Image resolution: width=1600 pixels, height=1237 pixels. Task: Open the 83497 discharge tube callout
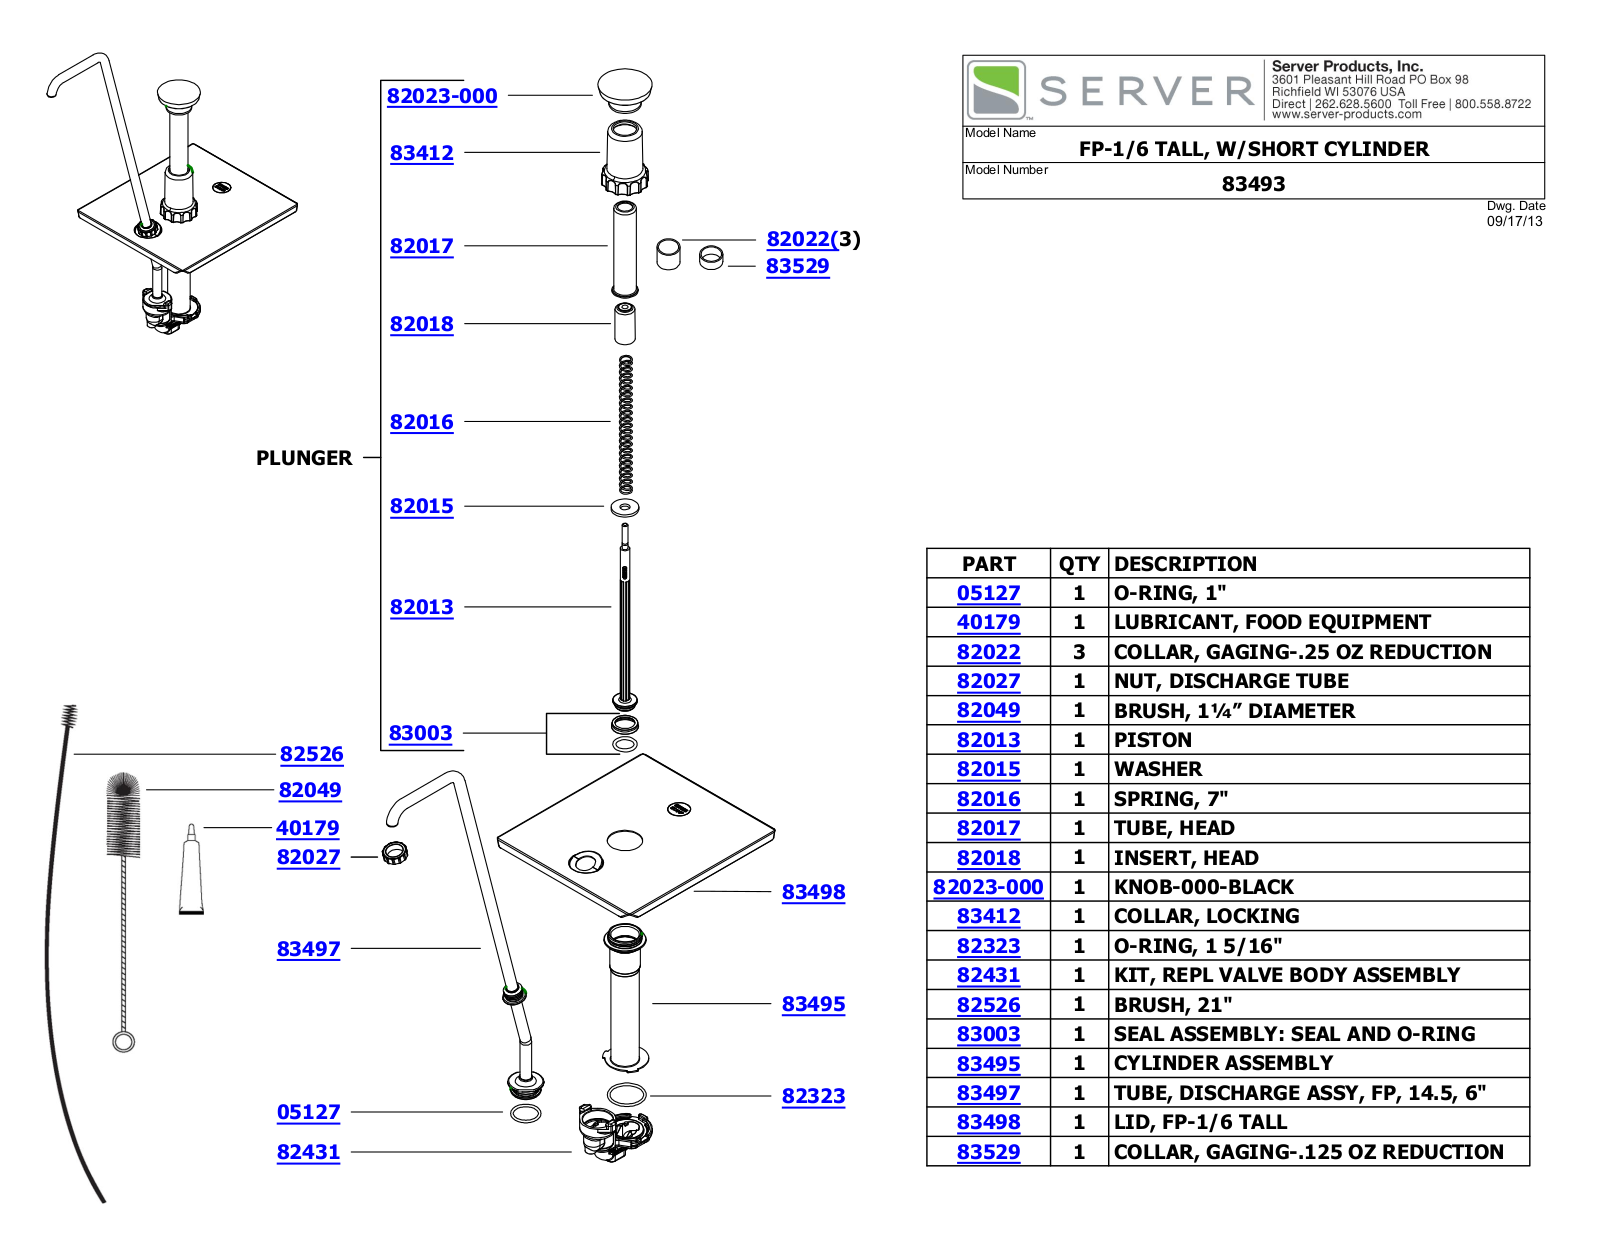(309, 949)
